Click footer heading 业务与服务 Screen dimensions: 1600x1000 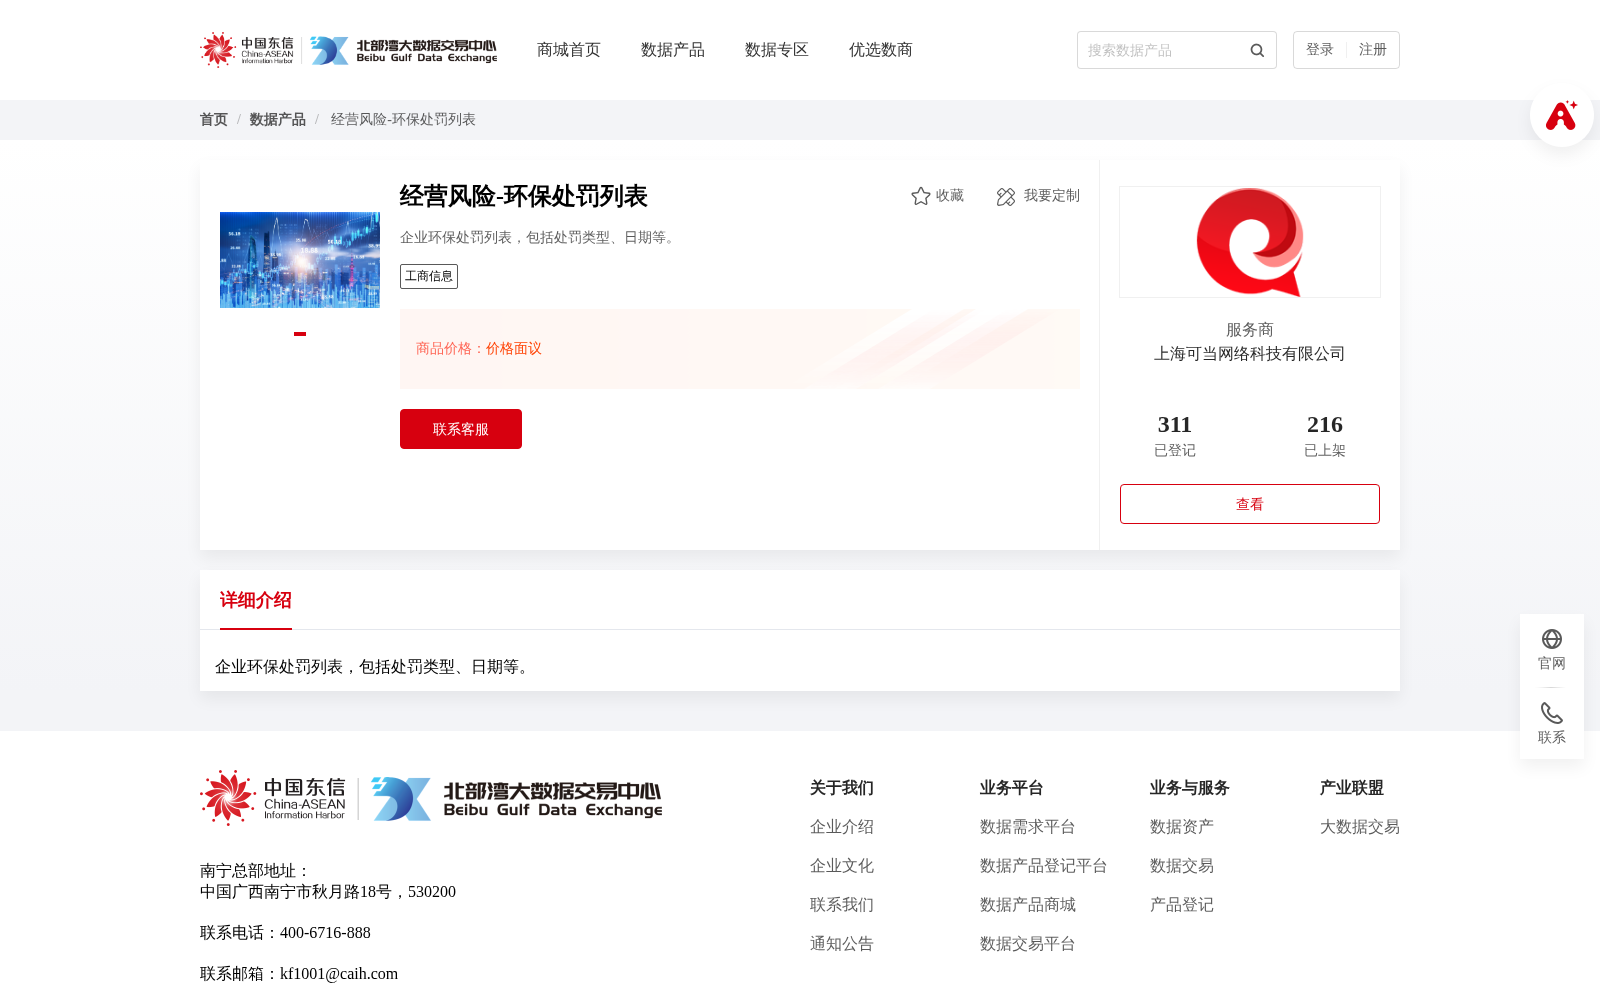pos(1190,788)
